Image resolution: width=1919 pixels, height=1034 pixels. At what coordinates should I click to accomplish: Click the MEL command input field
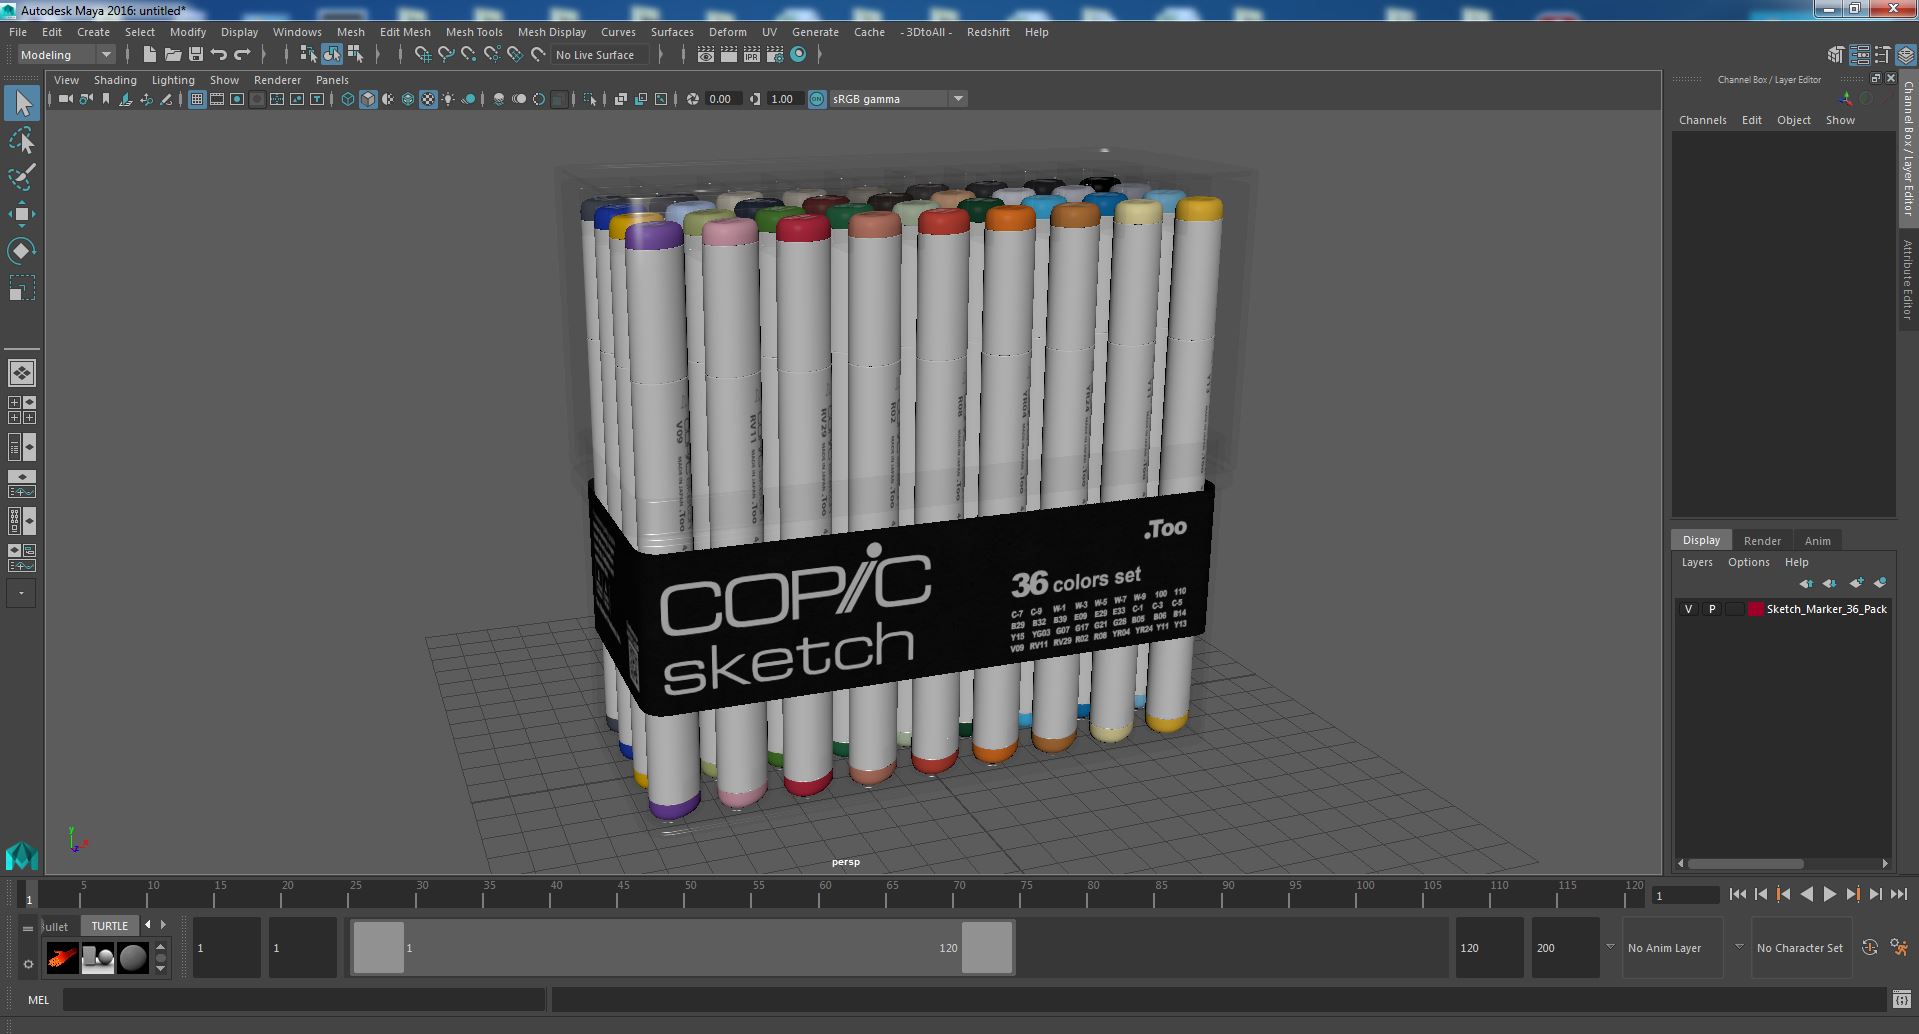click(304, 999)
